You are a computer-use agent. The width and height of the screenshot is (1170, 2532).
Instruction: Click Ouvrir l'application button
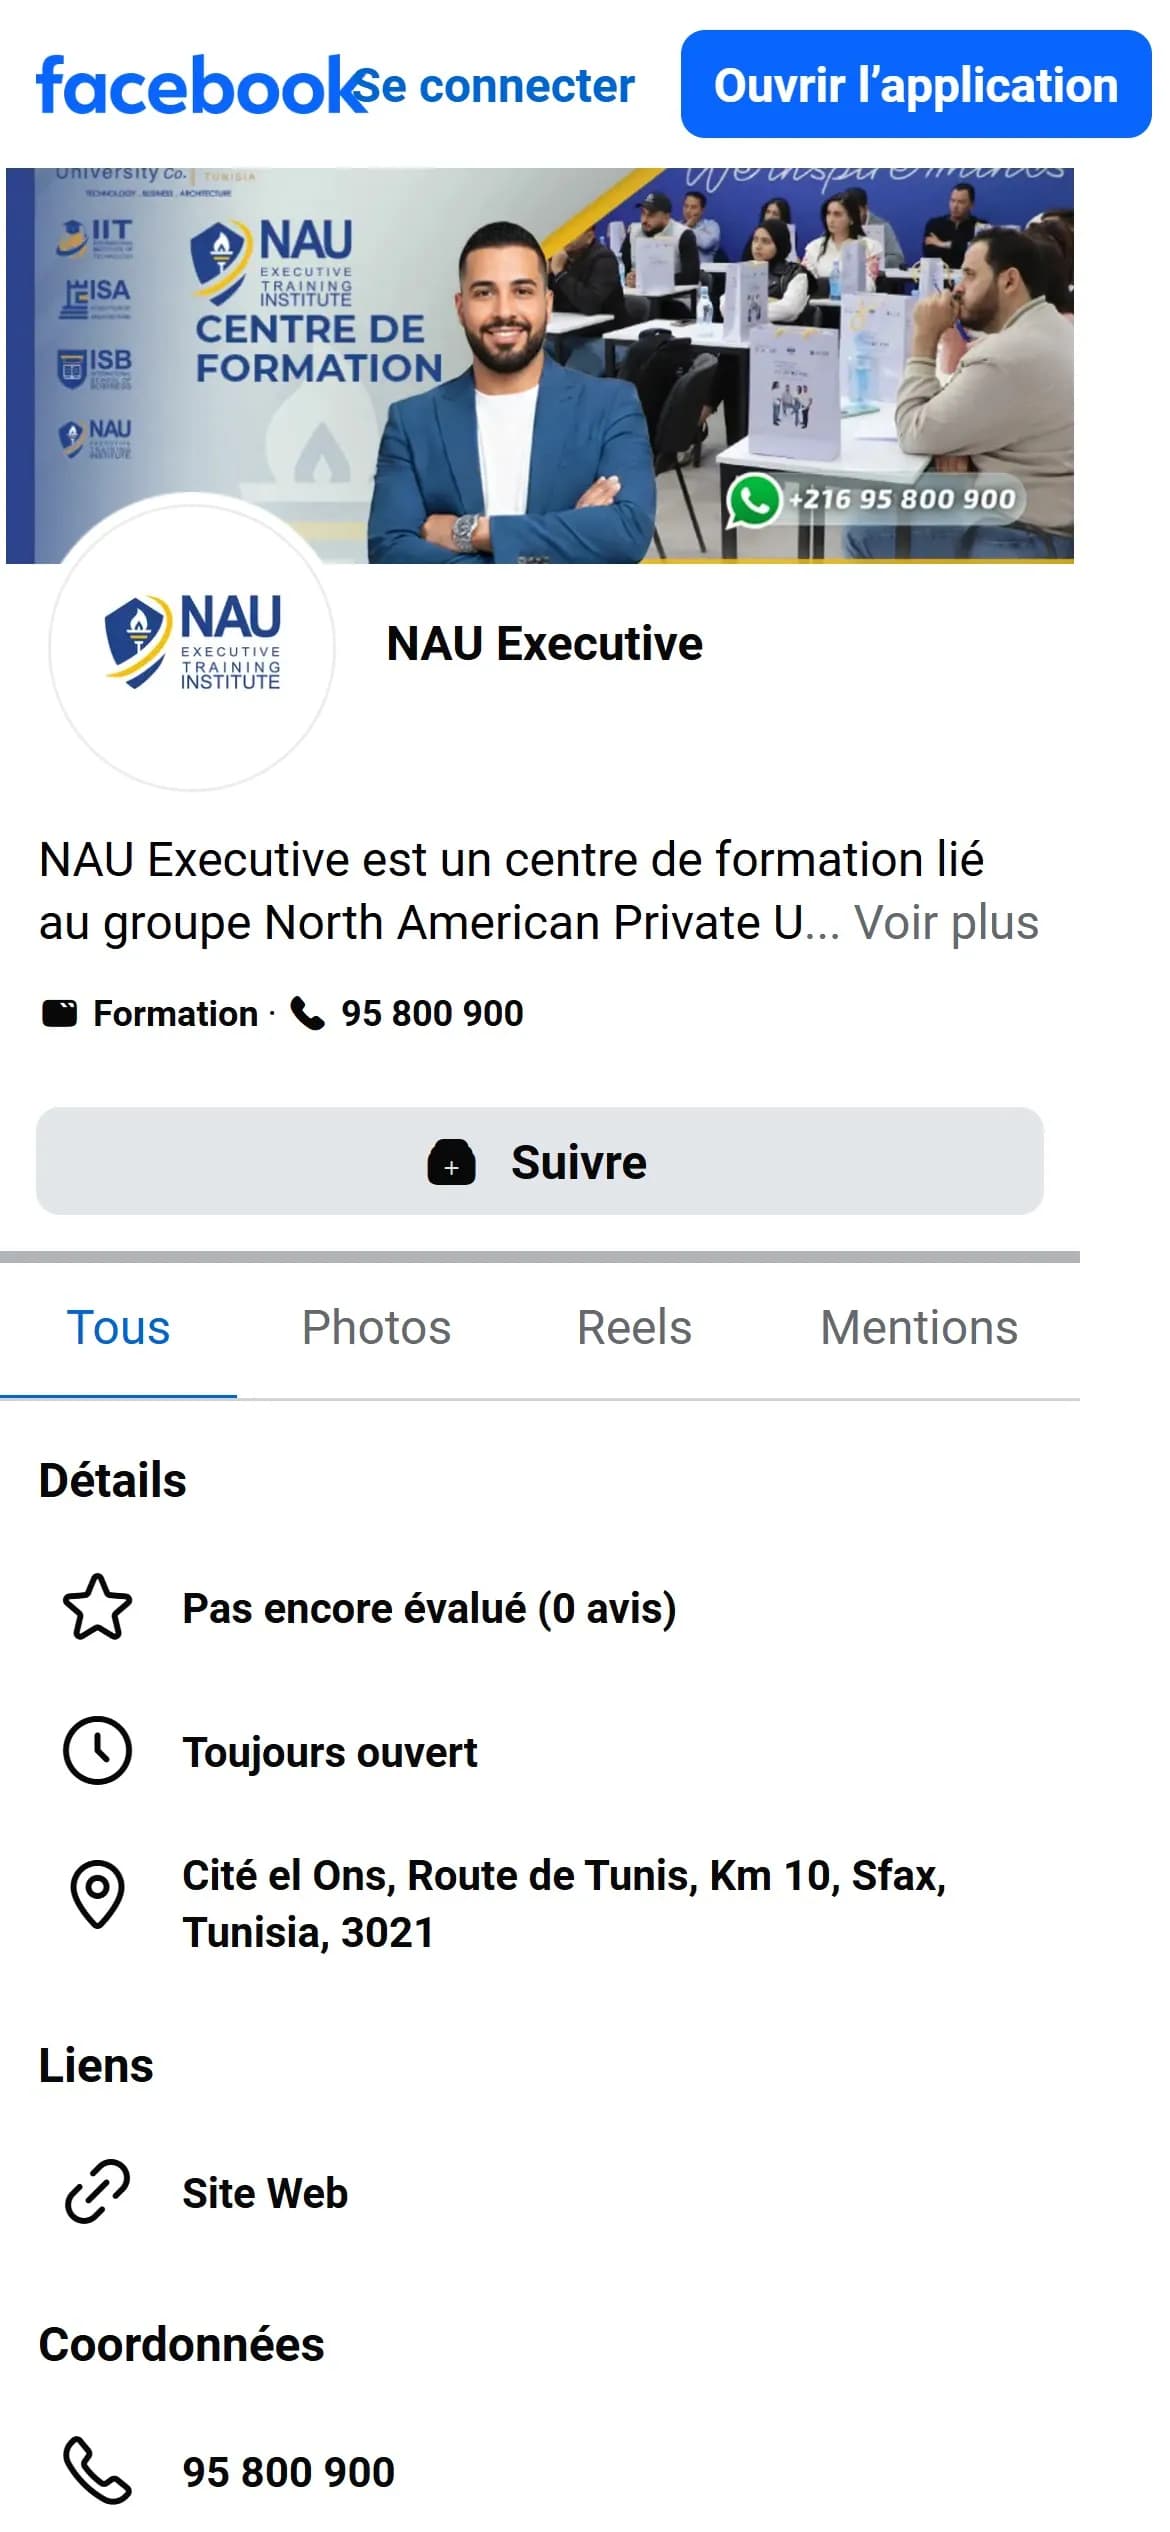click(916, 84)
